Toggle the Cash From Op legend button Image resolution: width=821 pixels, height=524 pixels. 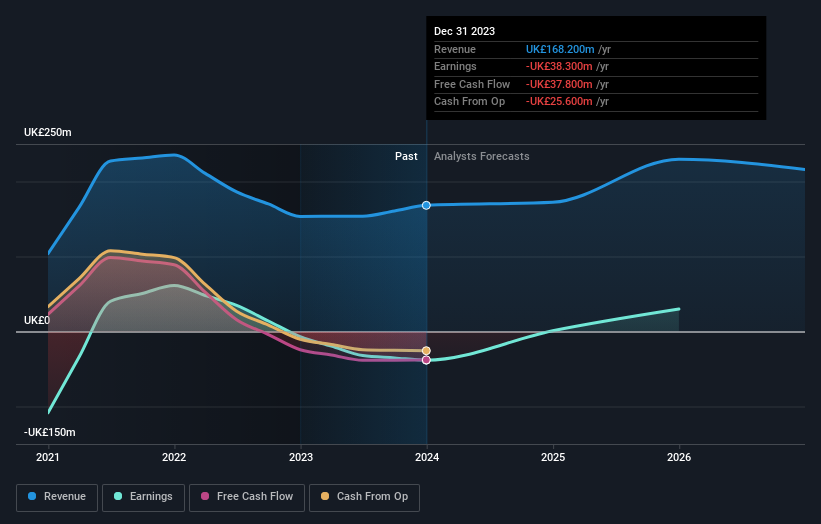click(364, 497)
